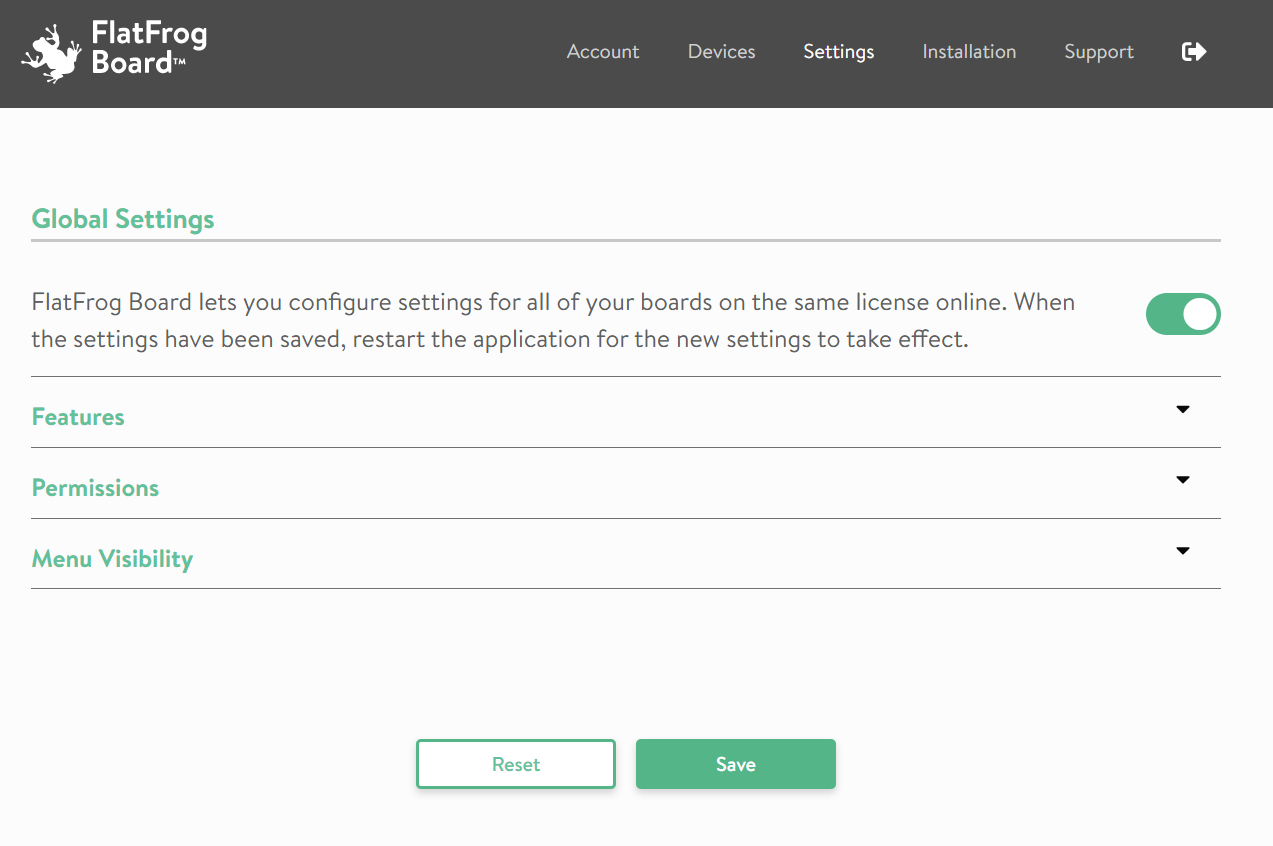This screenshot has height=846, width=1273.
Task: Open the Account page
Action: [603, 52]
